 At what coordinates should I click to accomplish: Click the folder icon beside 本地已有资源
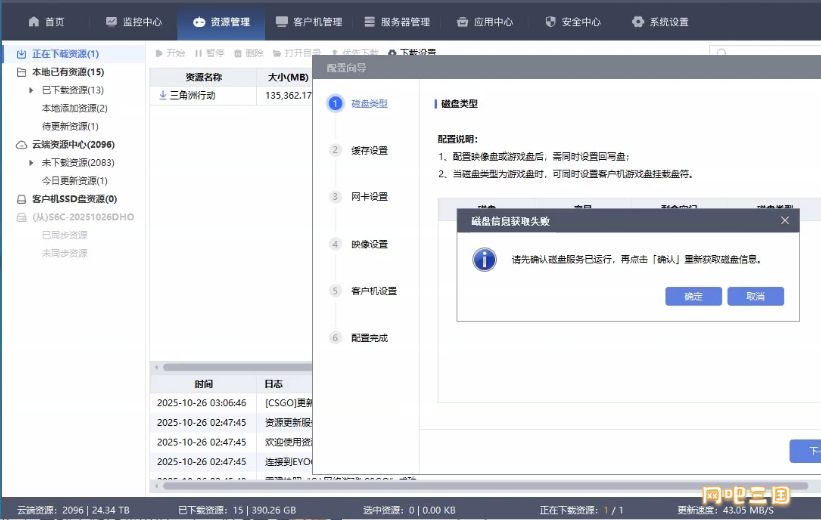pos(21,72)
